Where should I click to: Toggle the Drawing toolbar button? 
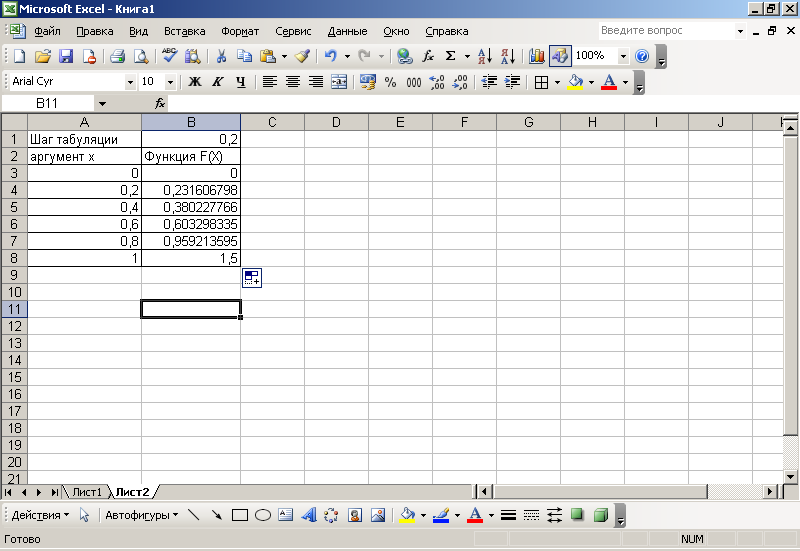(560, 56)
